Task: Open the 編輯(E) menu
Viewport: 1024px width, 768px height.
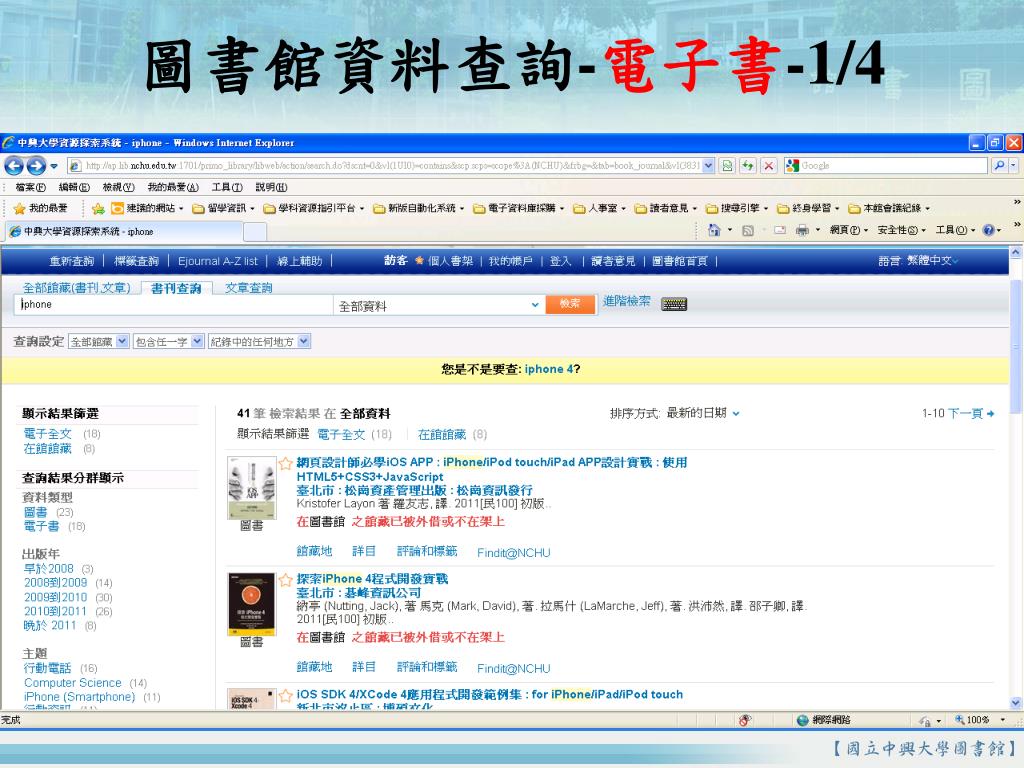Action: 74,187
